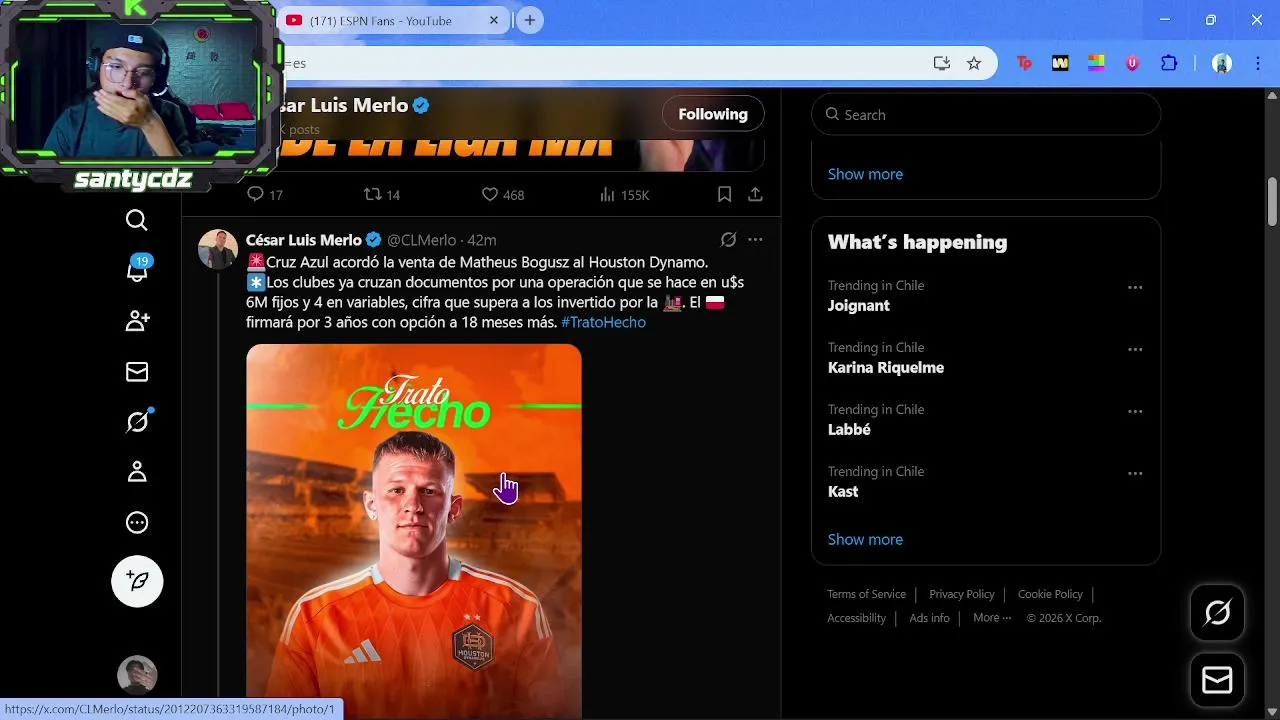Open More options circle in sidebar
The height and width of the screenshot is (720, 1280).
click(x=137, y=522)
